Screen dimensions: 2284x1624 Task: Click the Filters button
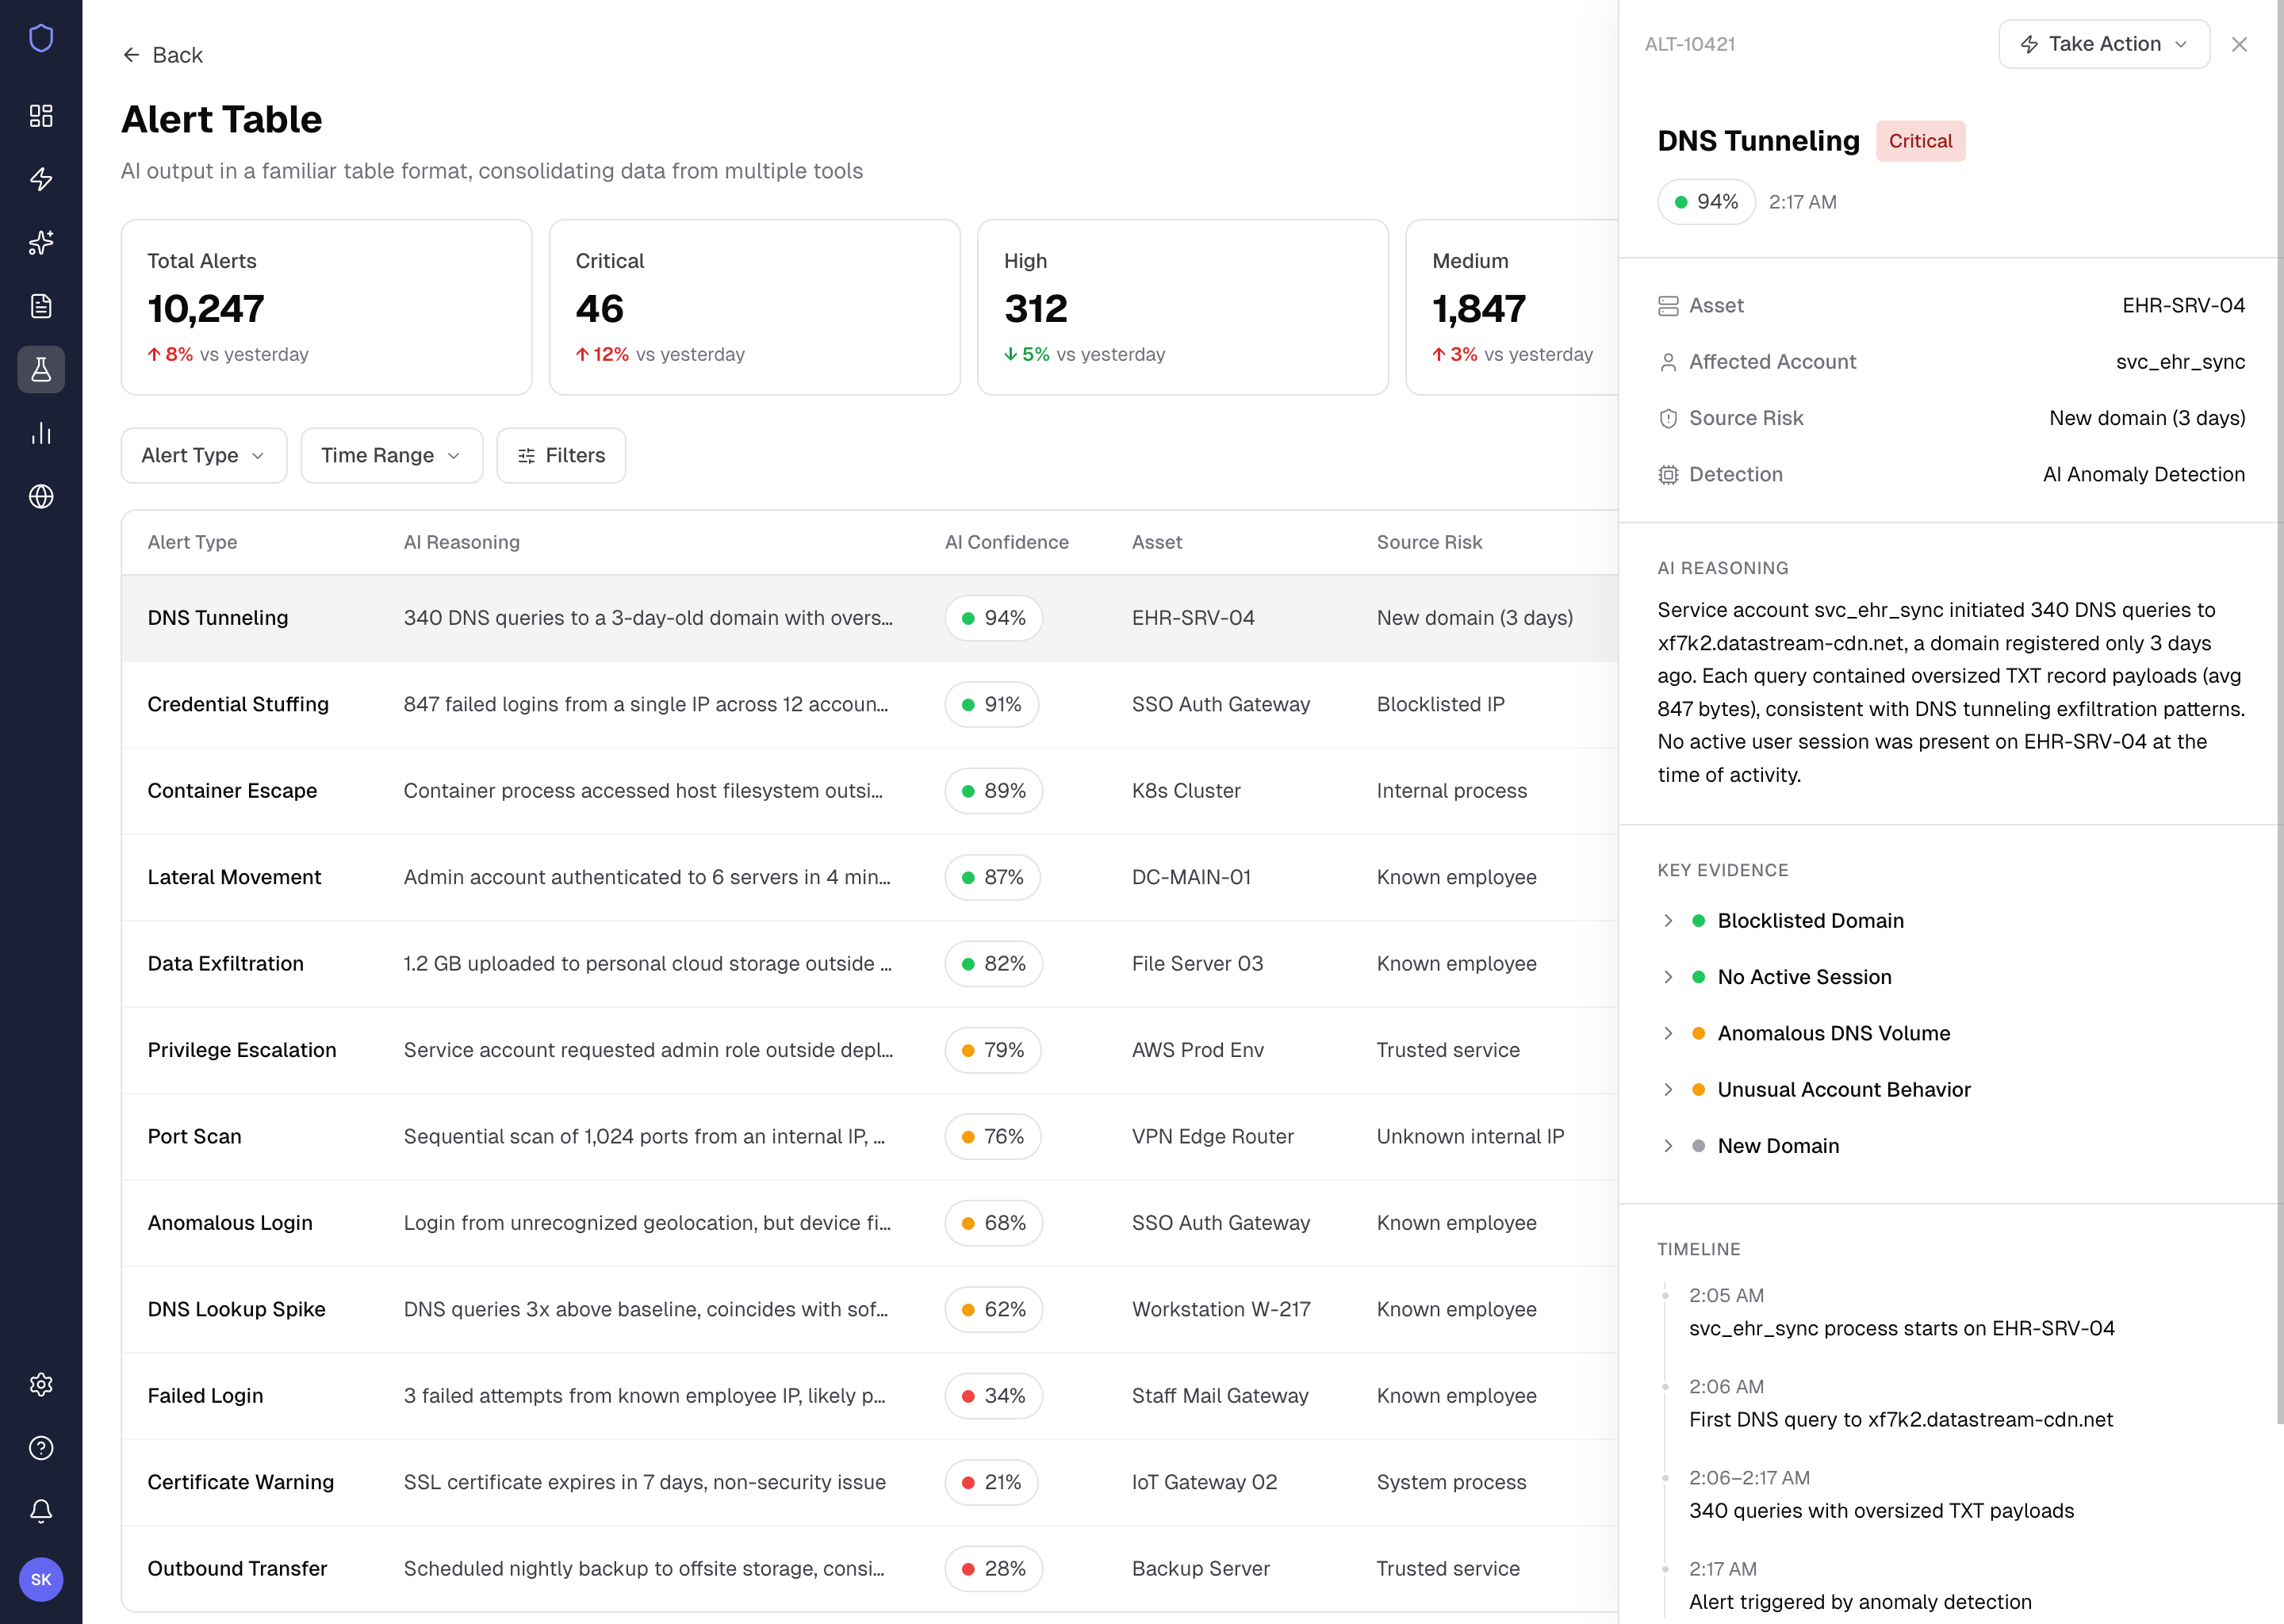pos(561,456)
